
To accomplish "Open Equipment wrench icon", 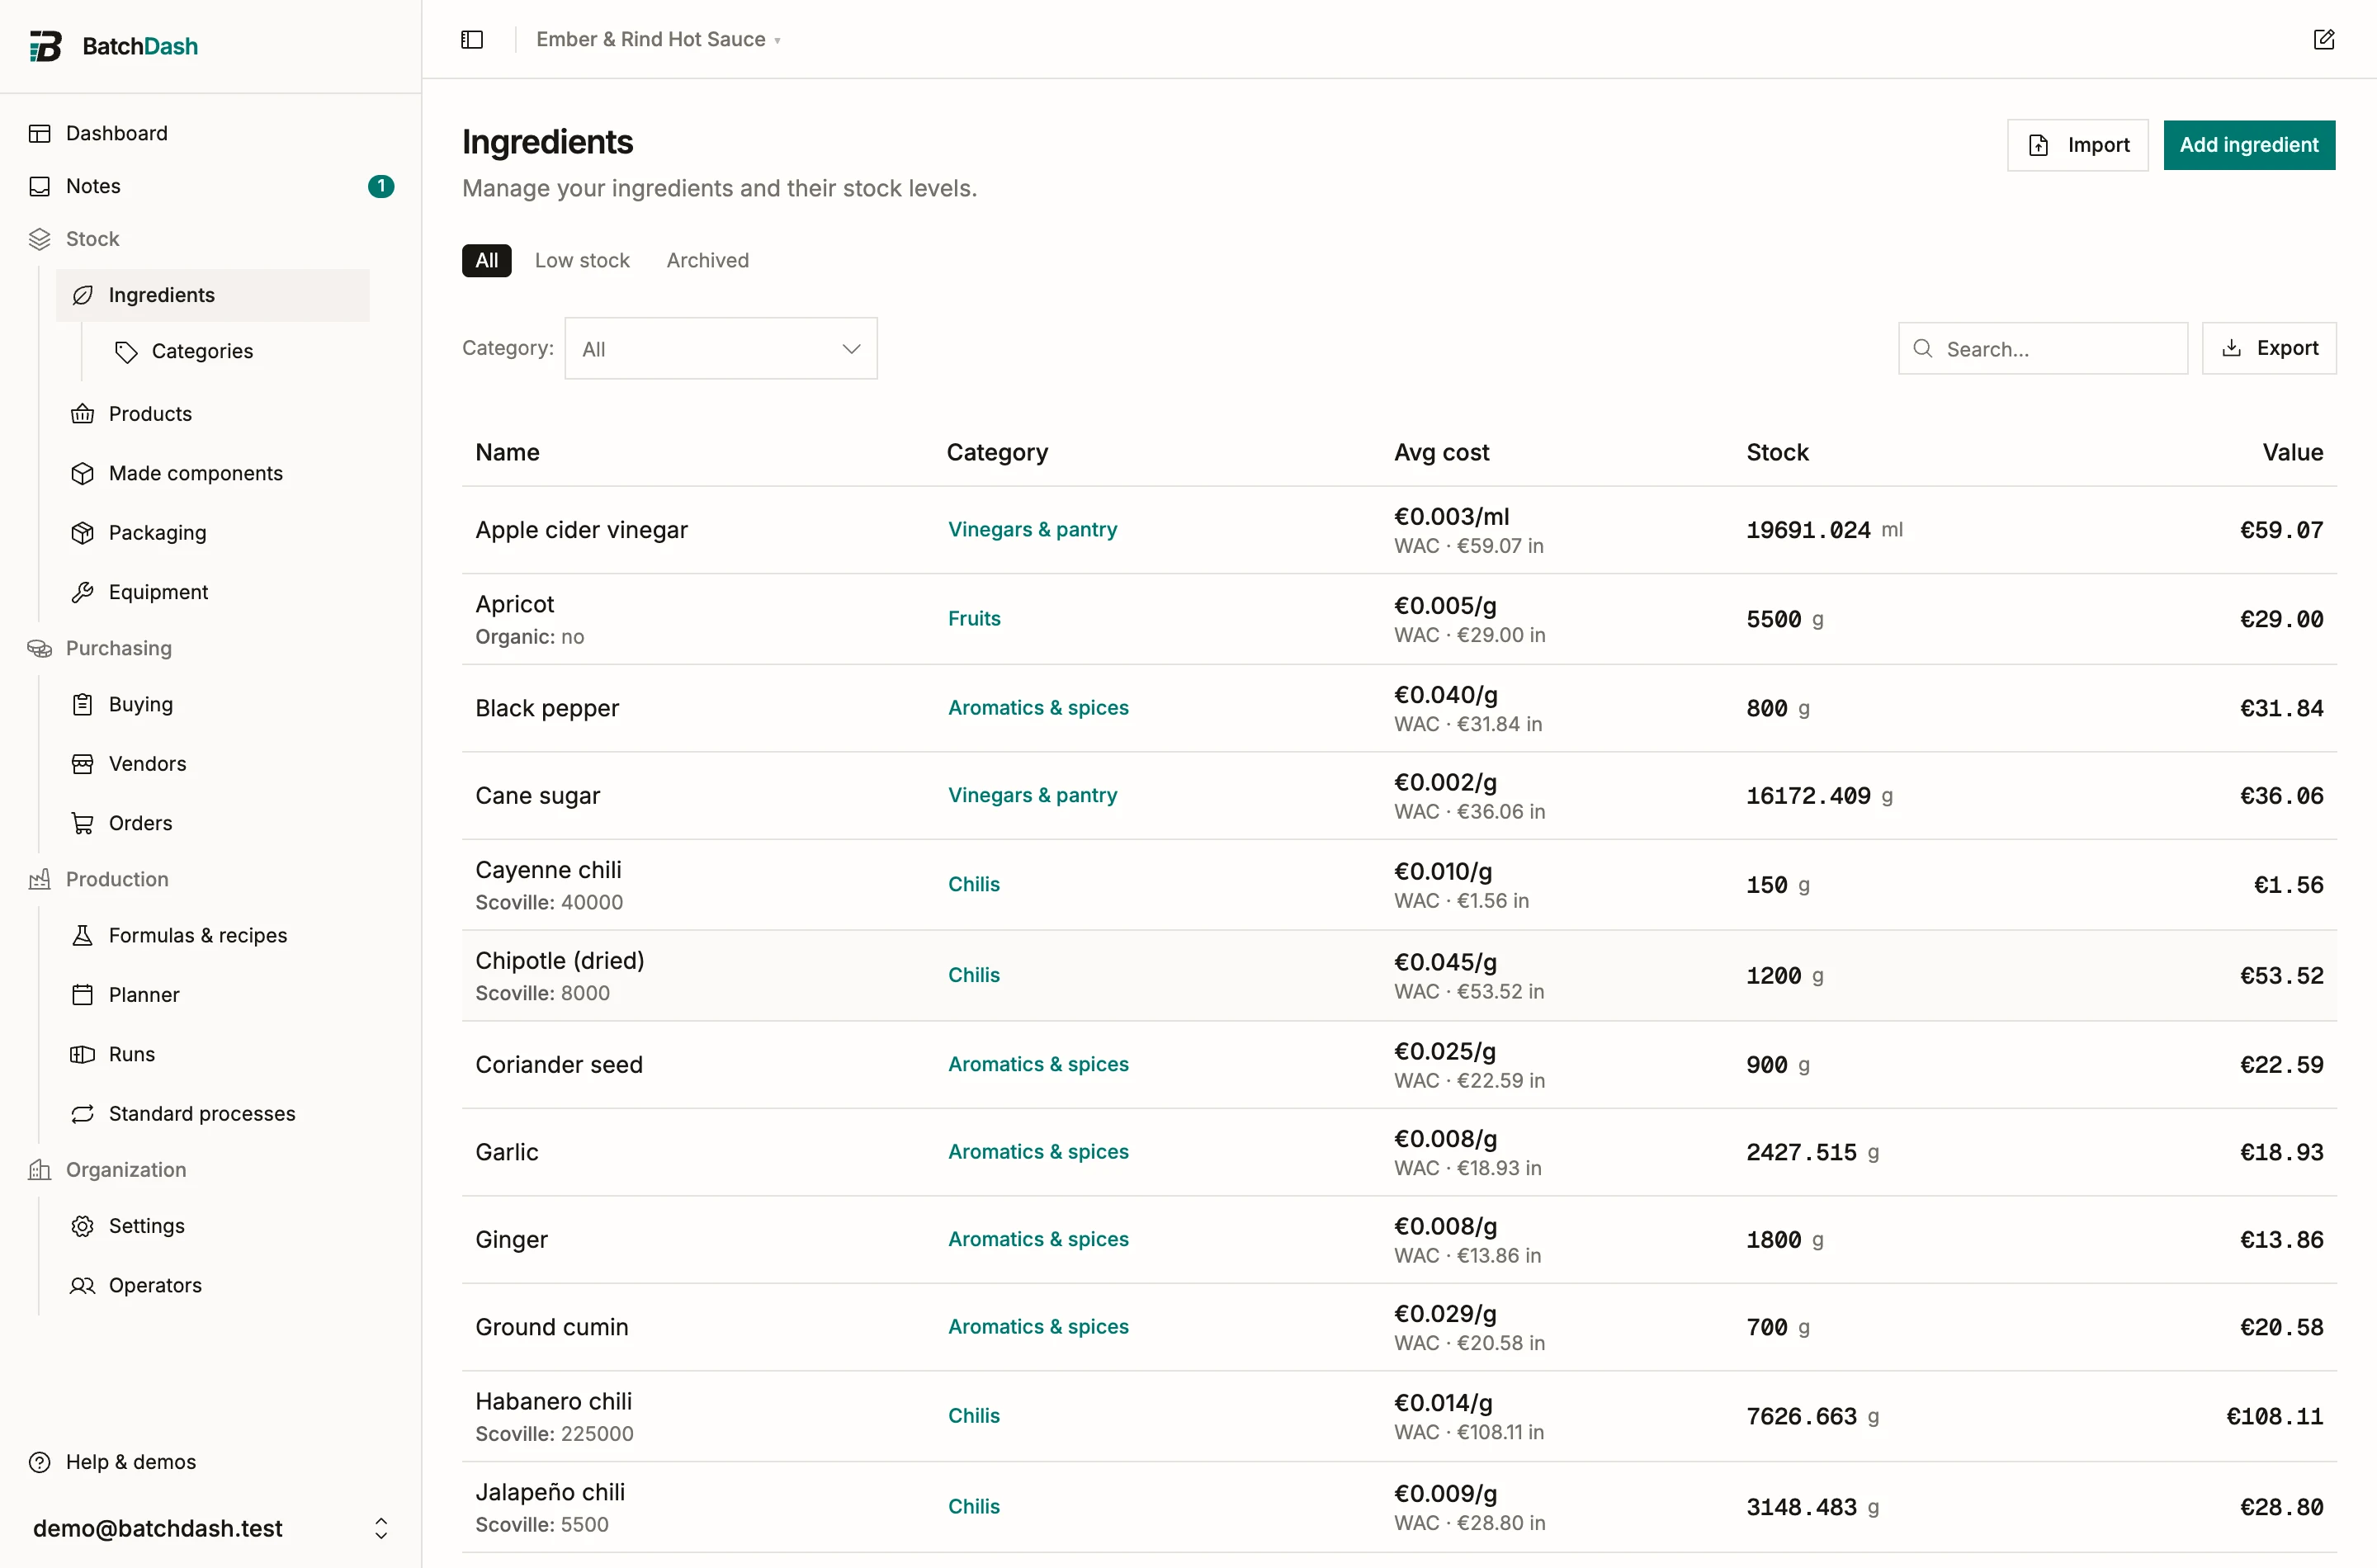I will 83,592.
